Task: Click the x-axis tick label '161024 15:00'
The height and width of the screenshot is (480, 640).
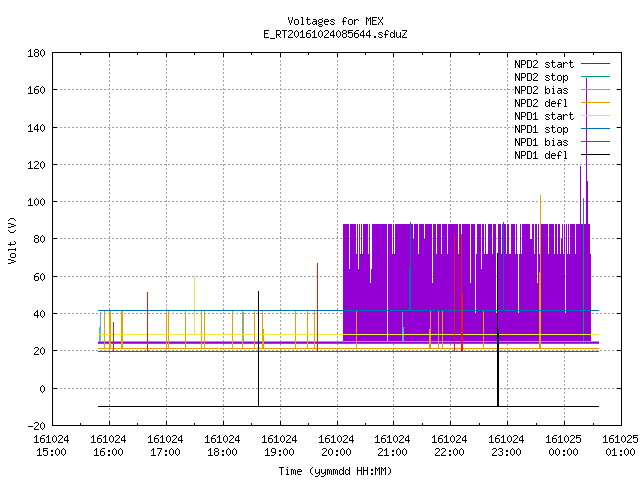Action: (51, 446)
